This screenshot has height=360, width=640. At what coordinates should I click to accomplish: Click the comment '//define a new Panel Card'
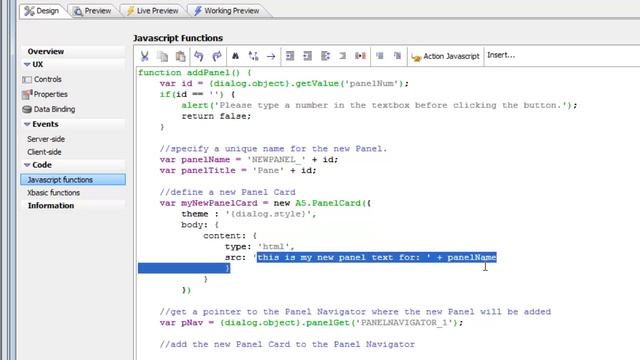pos(227,192)
